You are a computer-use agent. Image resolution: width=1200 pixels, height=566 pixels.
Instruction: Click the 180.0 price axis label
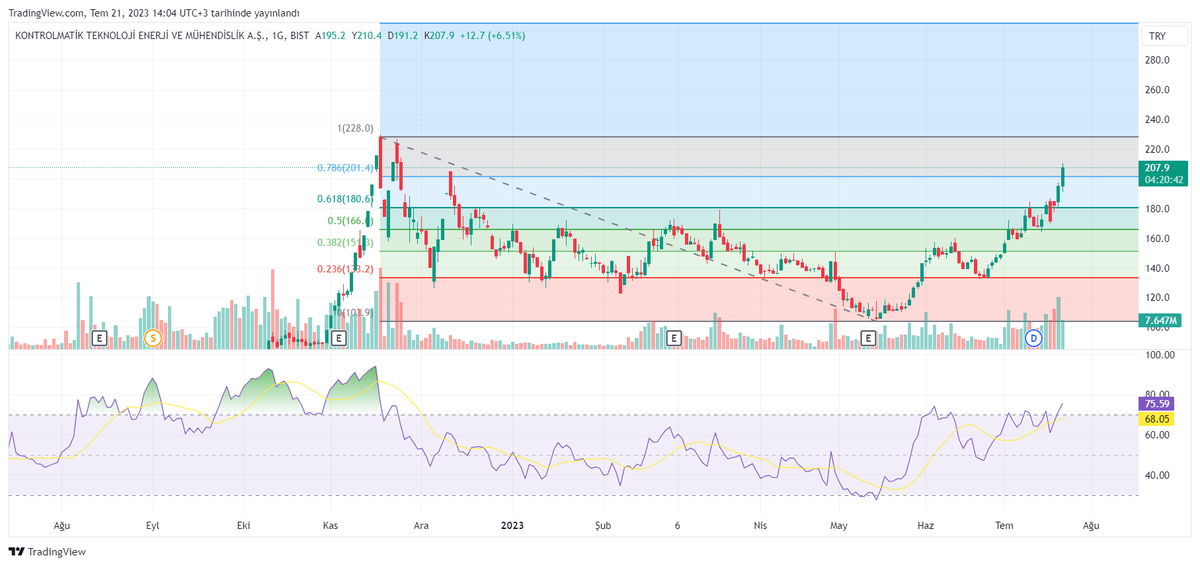click(x=1158, y=209)
